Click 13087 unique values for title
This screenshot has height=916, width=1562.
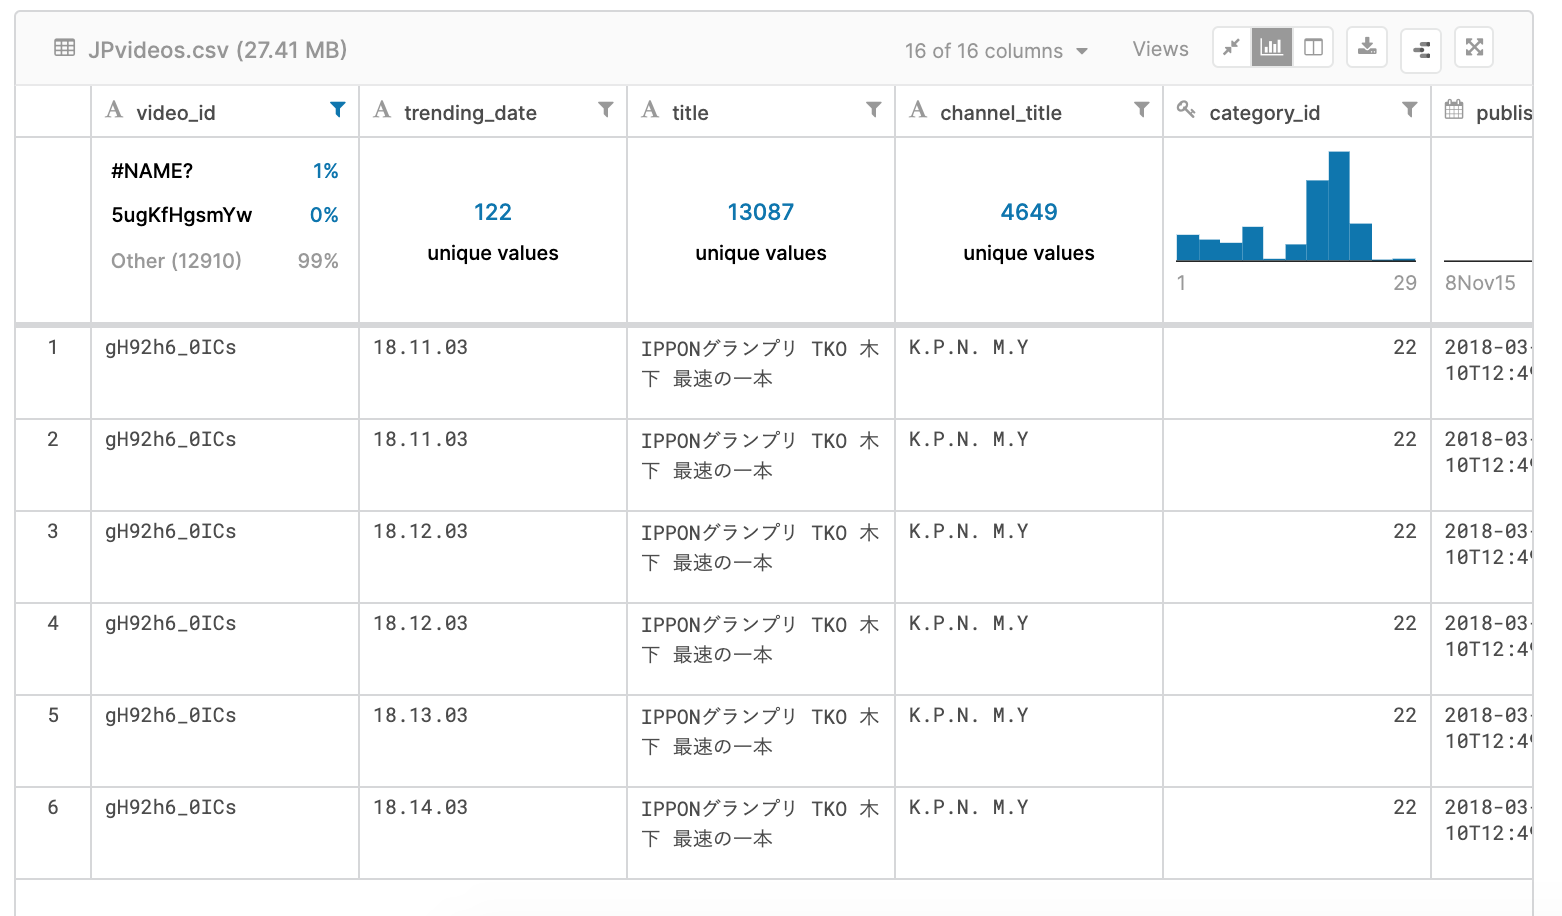tap(761, 231)
